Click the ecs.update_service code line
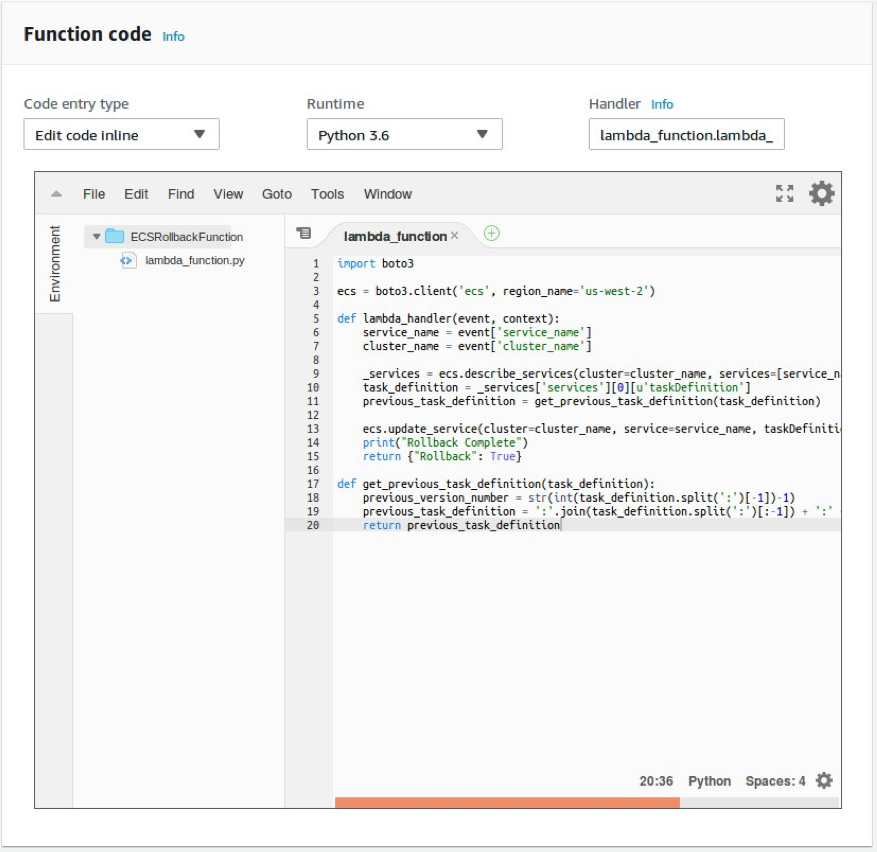 coord(601,429)
